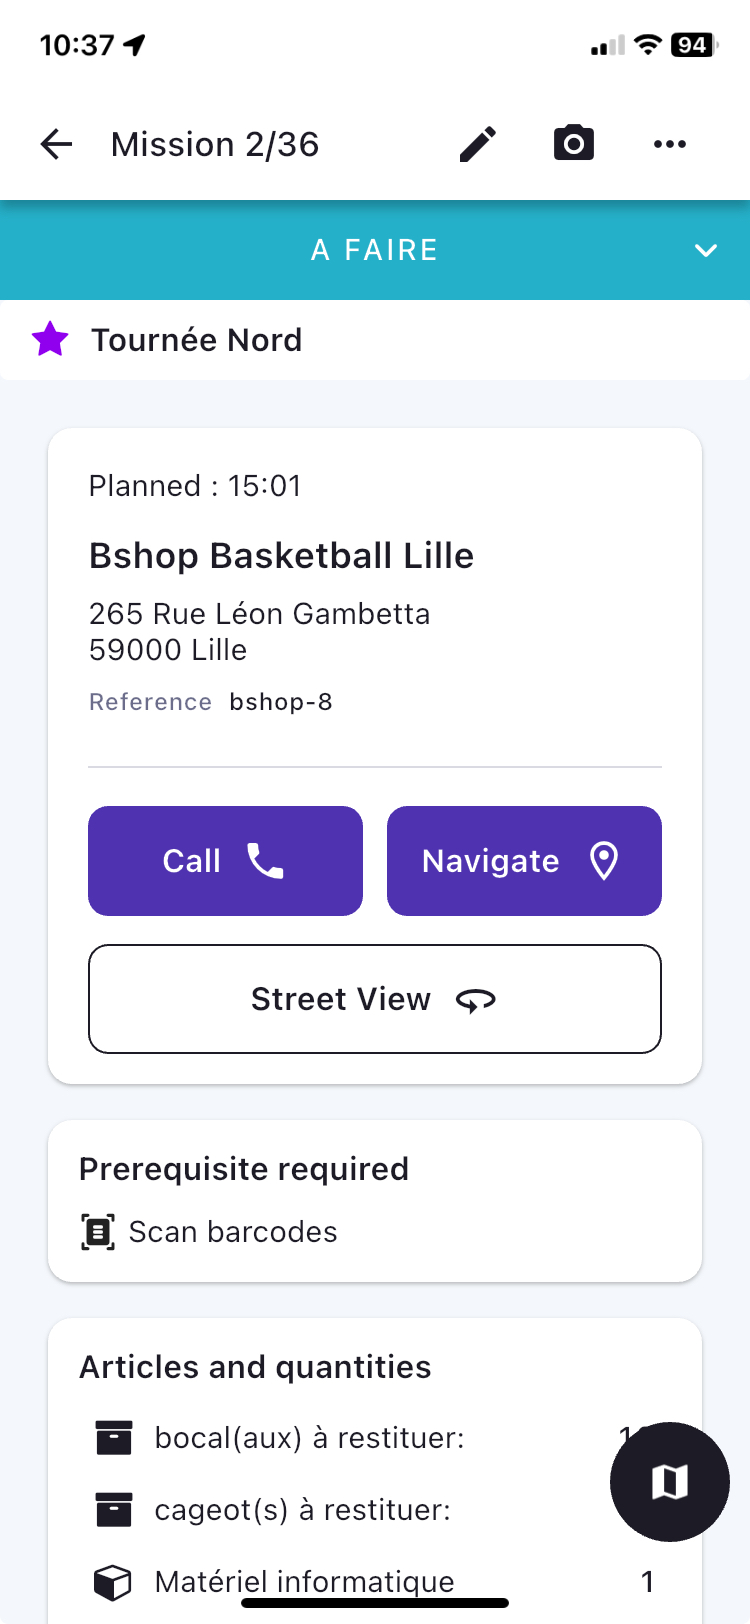Tap the purple star favorite icon
The width and height of the screenshot is (750, 1624).
point(50,340)
